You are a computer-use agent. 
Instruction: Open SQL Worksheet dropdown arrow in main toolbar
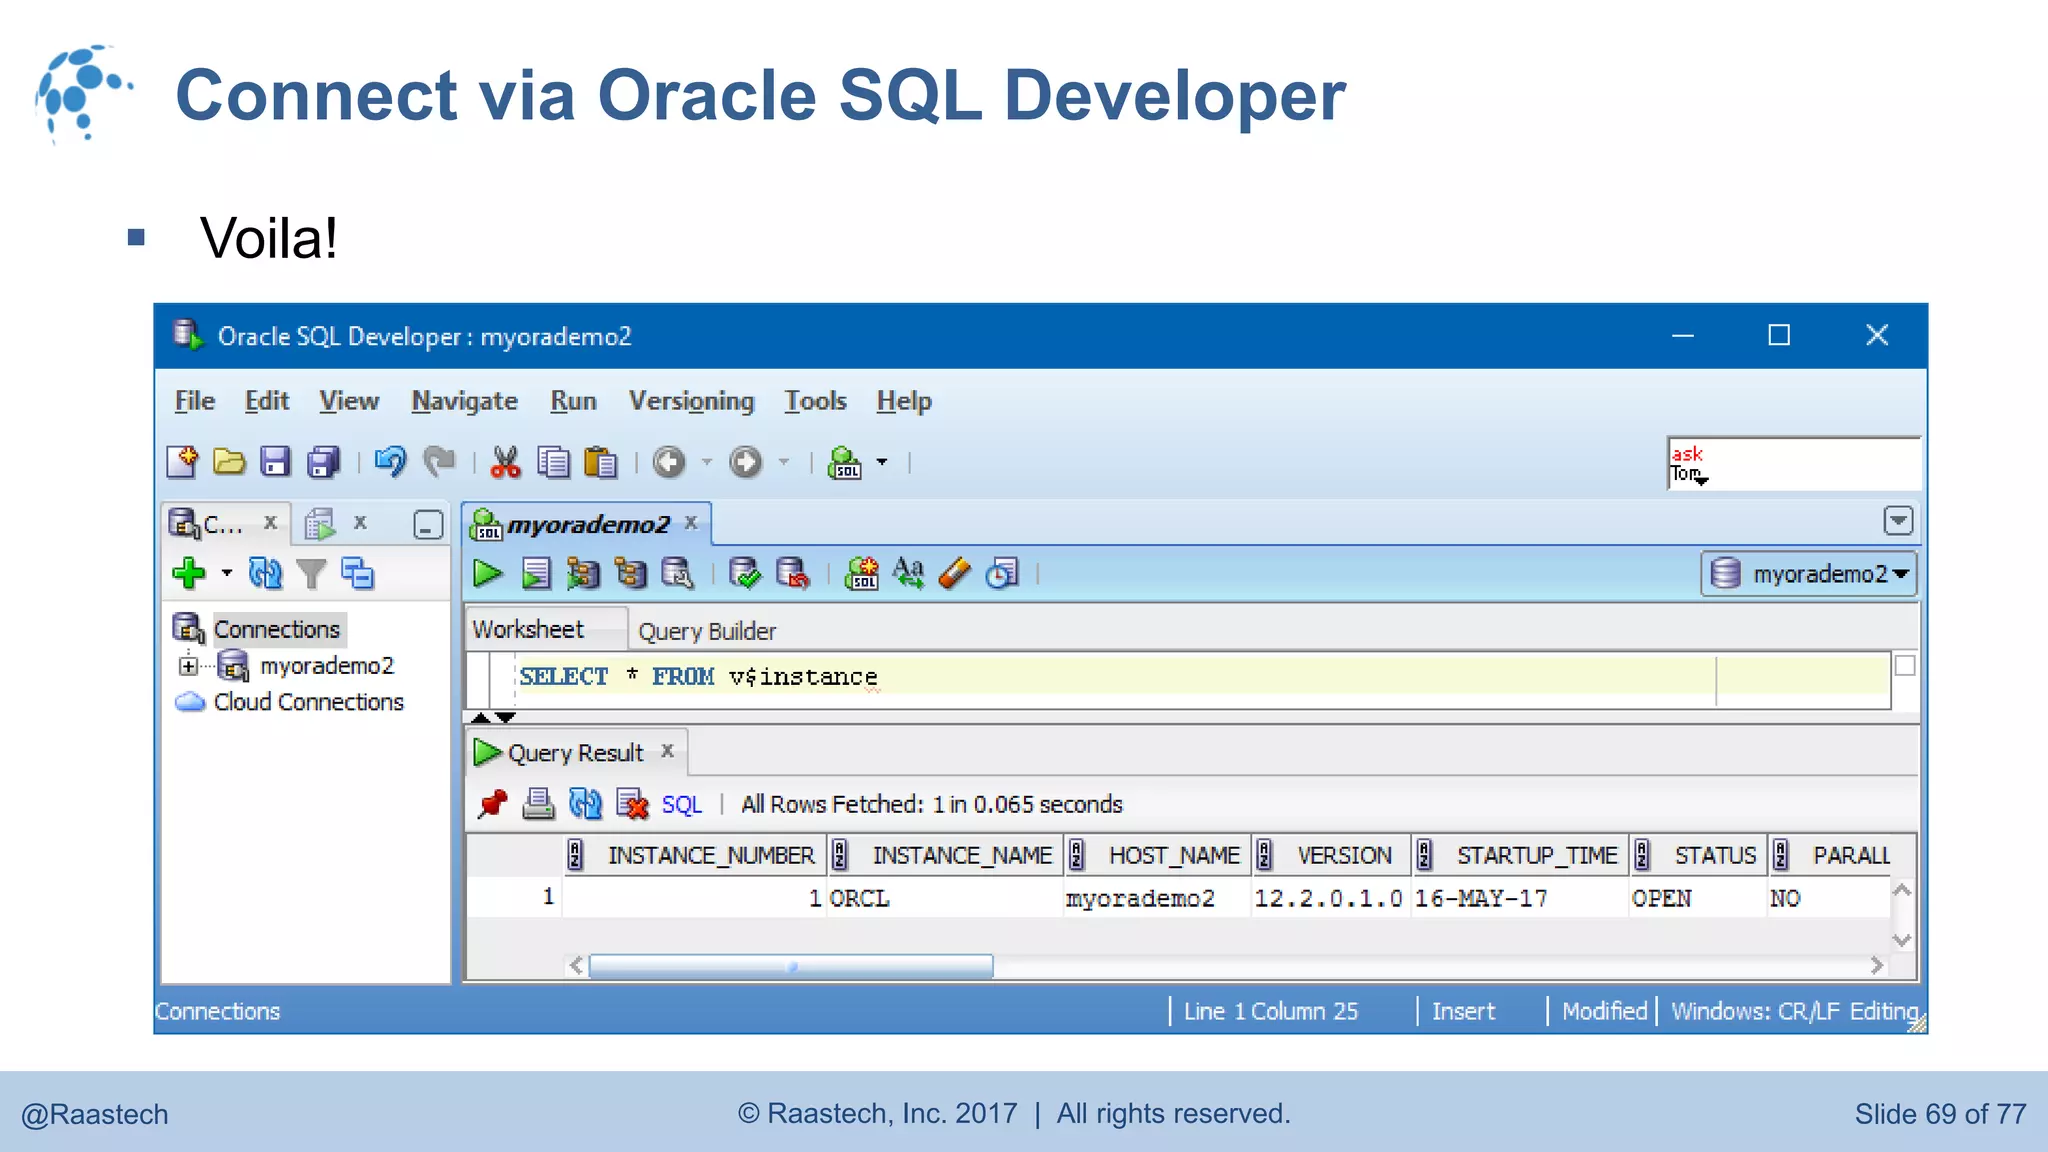coord(882,462)
